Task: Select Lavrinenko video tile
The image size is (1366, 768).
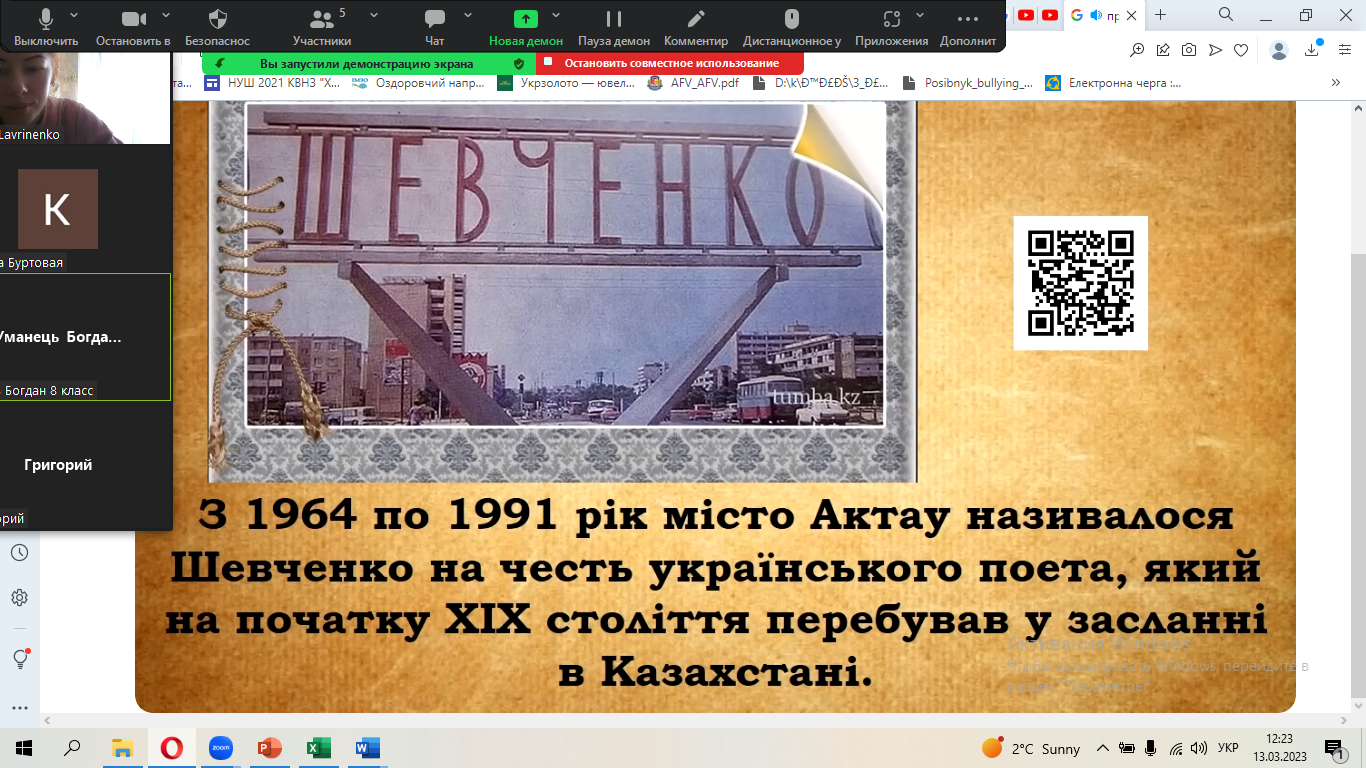Action: [x=85, y=96]
